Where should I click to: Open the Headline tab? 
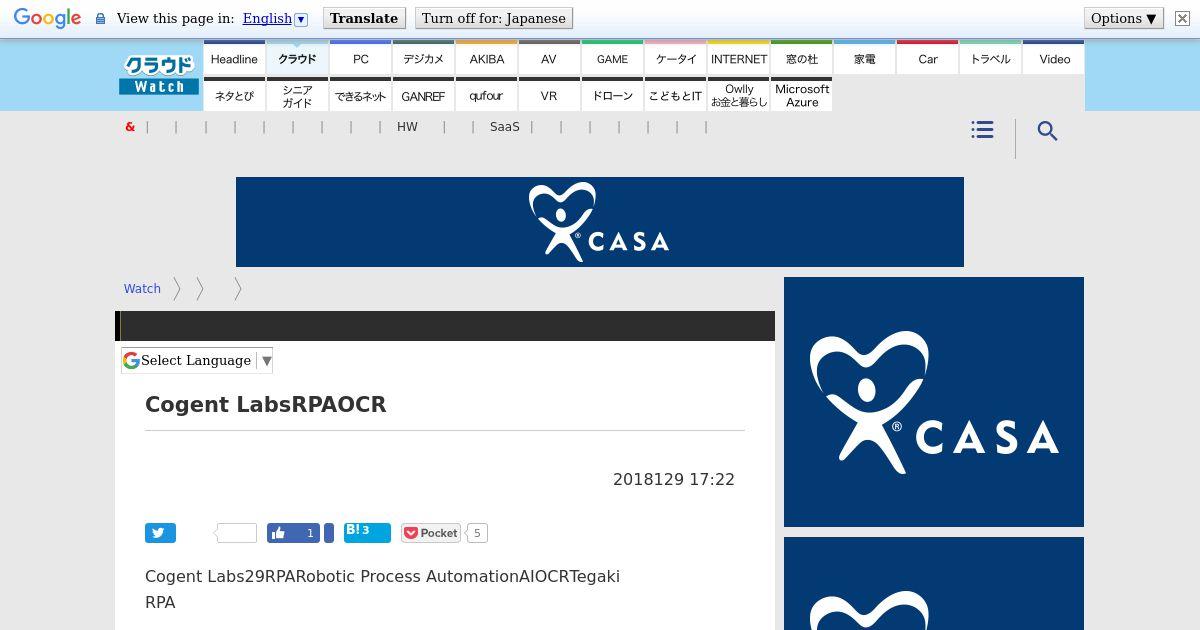234,59
